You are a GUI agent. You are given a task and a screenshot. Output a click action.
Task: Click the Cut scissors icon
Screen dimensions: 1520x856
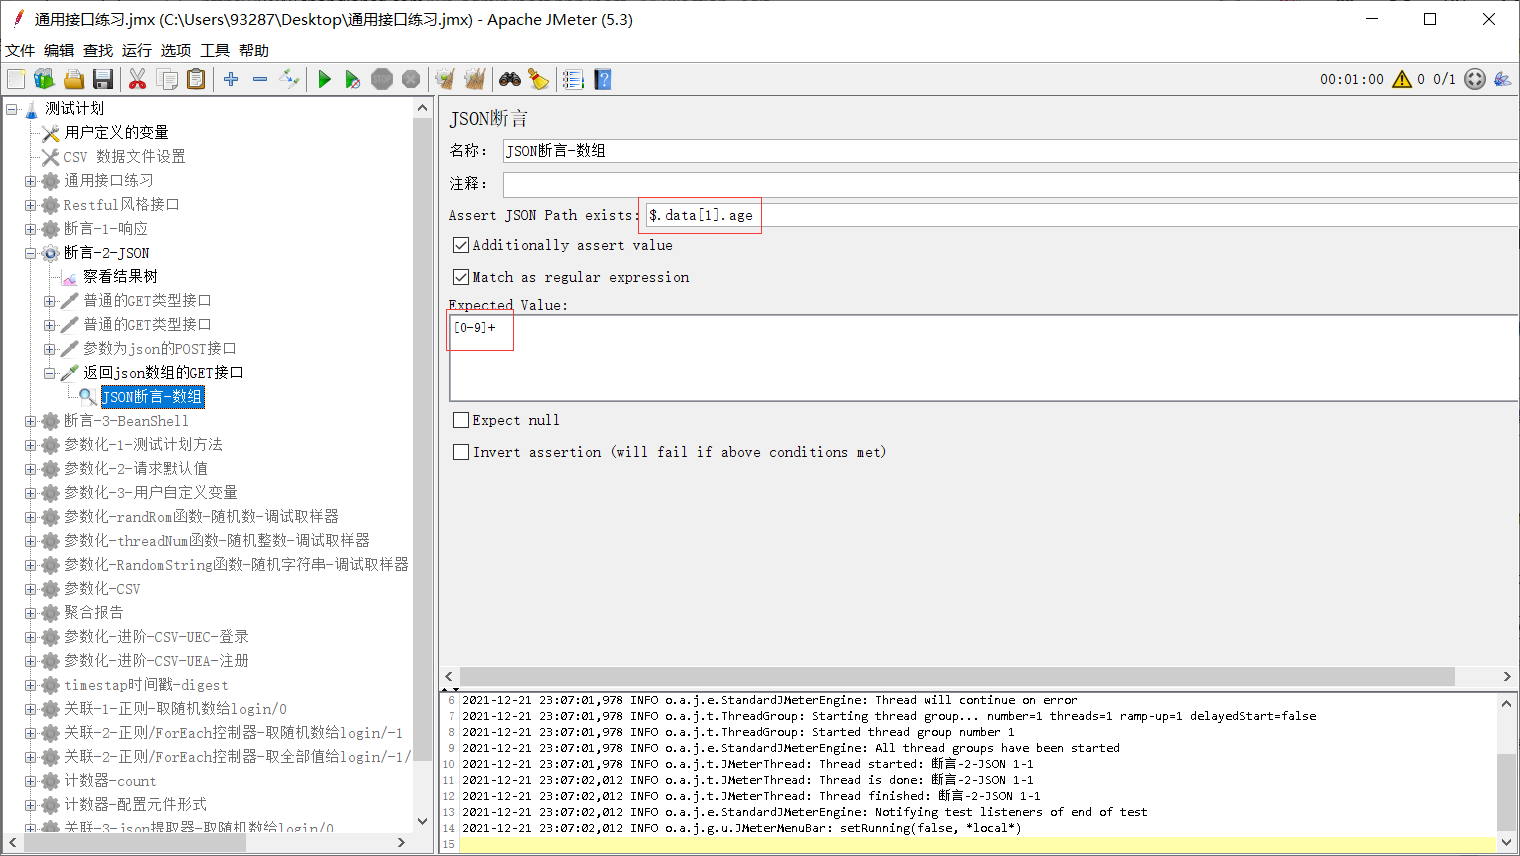[x=137, y=79]
